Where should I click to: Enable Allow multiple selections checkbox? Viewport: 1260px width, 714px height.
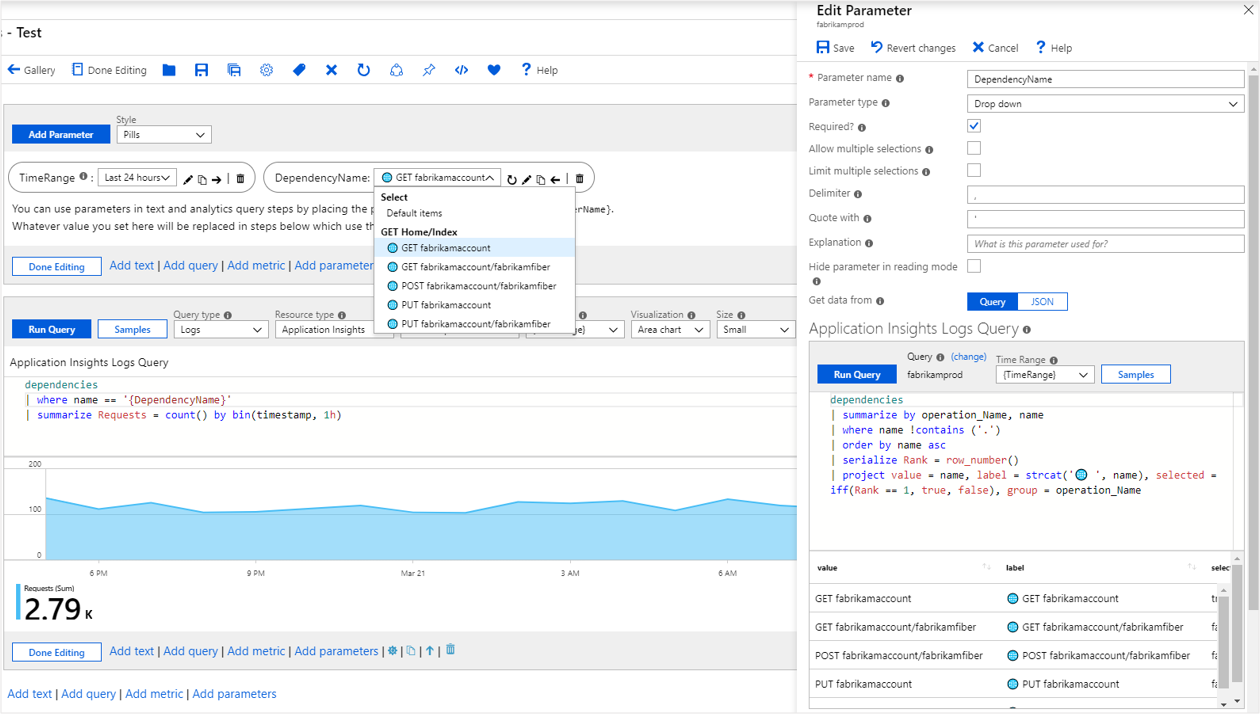[974, 148]
